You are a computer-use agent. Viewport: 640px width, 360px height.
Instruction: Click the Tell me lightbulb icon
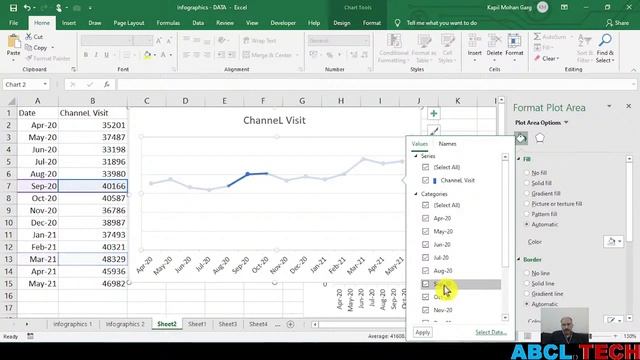pyautogui.click(x=397, y=23)
